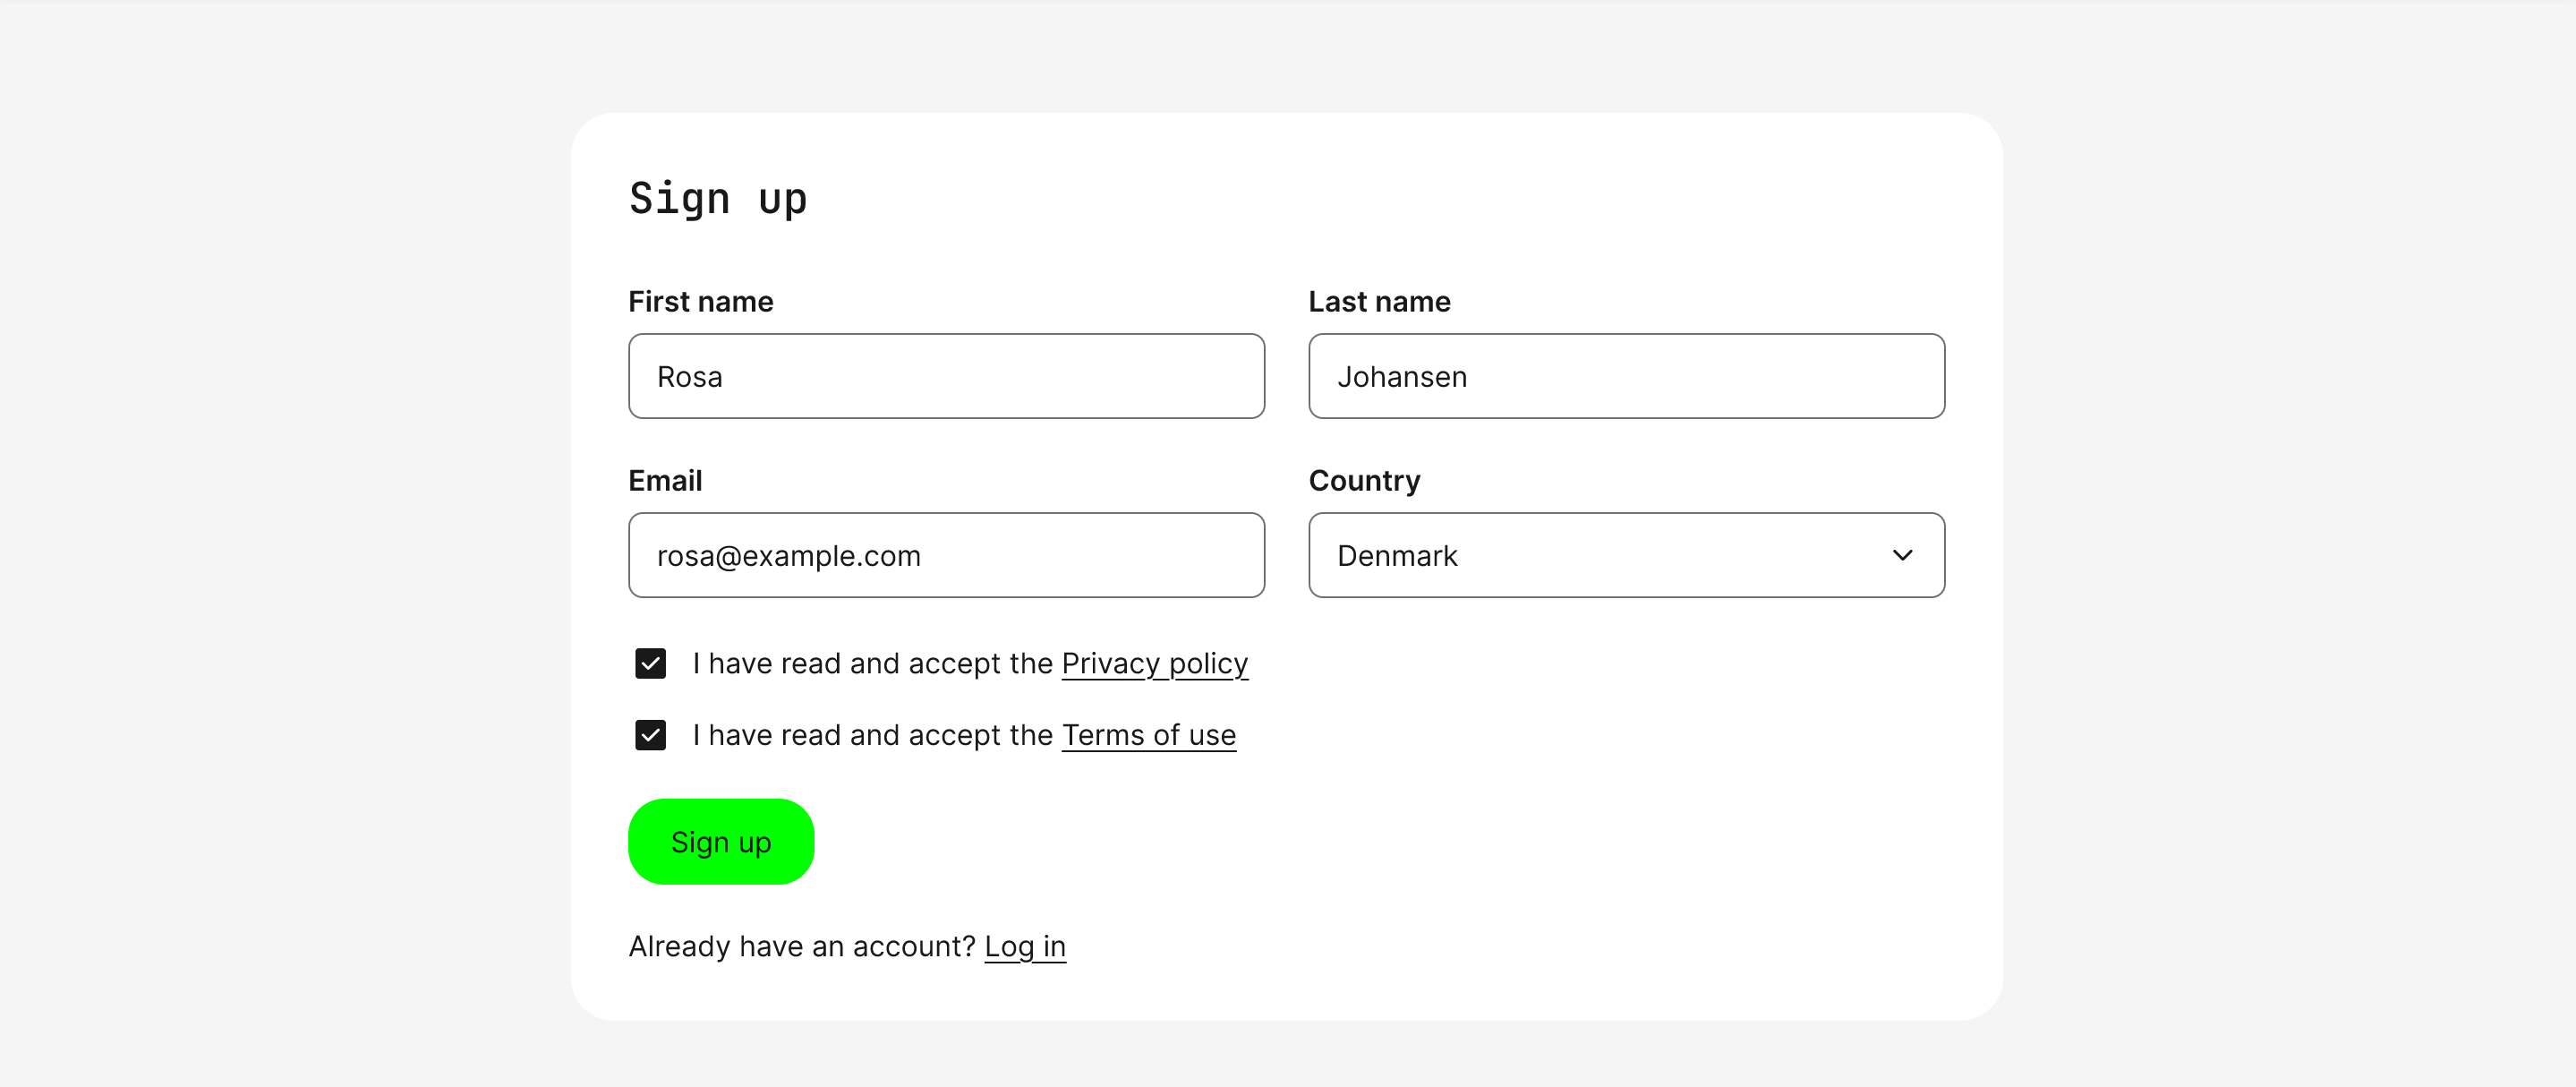Click the gray page background left of form
The height and width of the screenshot is (1087, 2576).
[280, 560]
